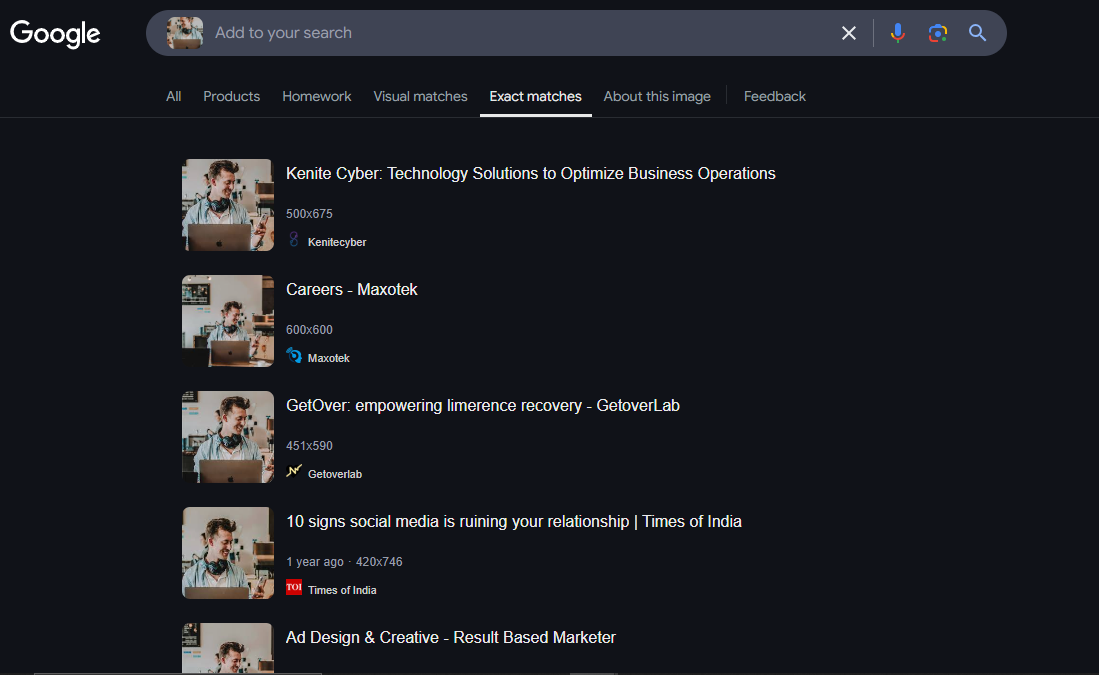Clear the search with the X icon

tap(848, 33)
